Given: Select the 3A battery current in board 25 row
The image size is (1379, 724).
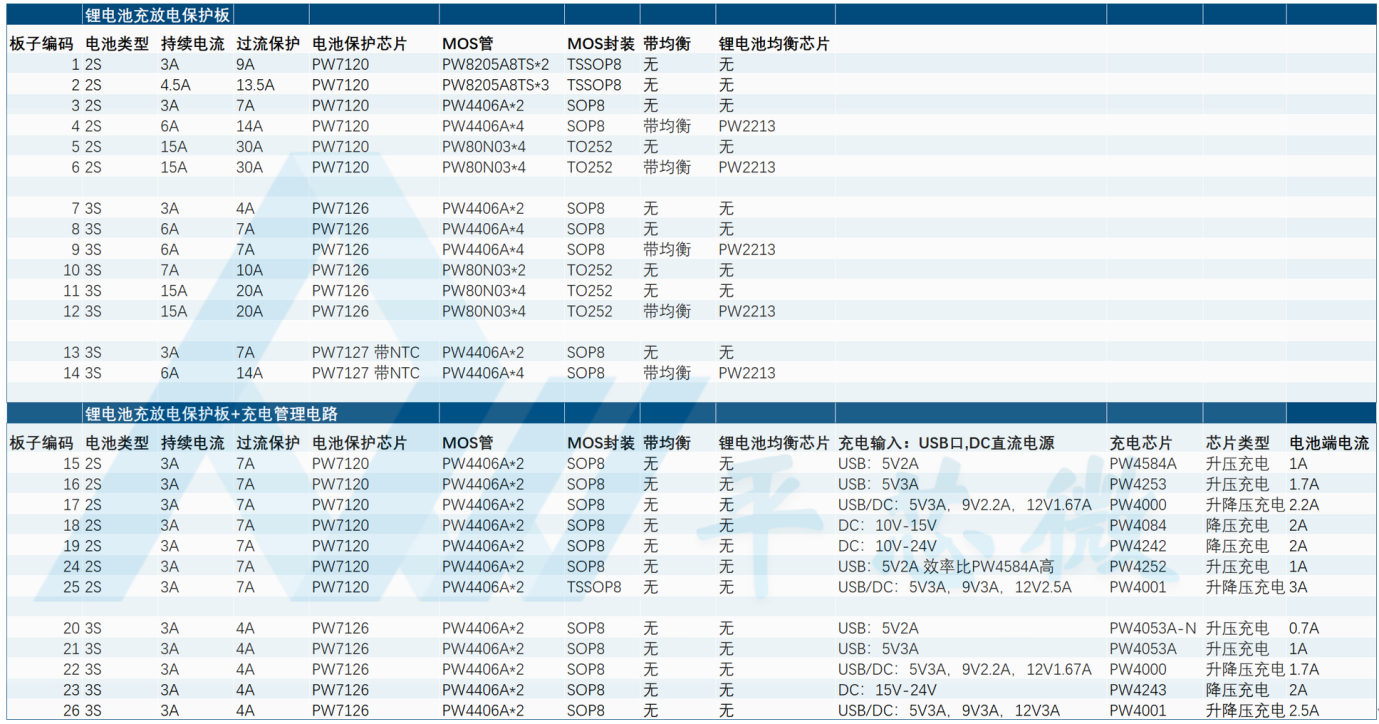Looking at the screenshot, I should click(x=1298, y=587).
